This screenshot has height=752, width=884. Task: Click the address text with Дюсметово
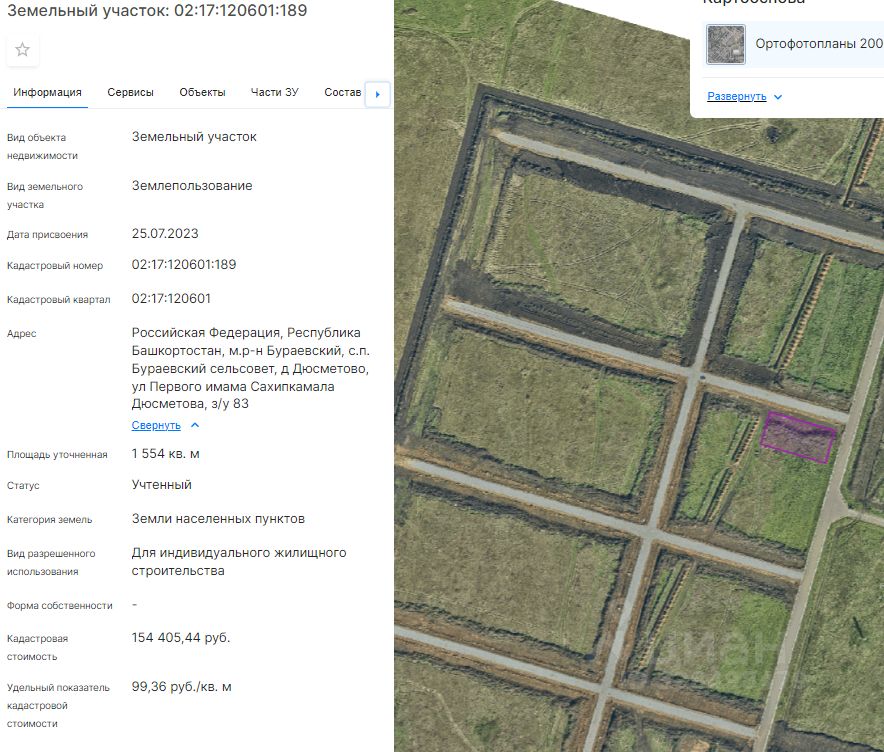tap(251, 368)
